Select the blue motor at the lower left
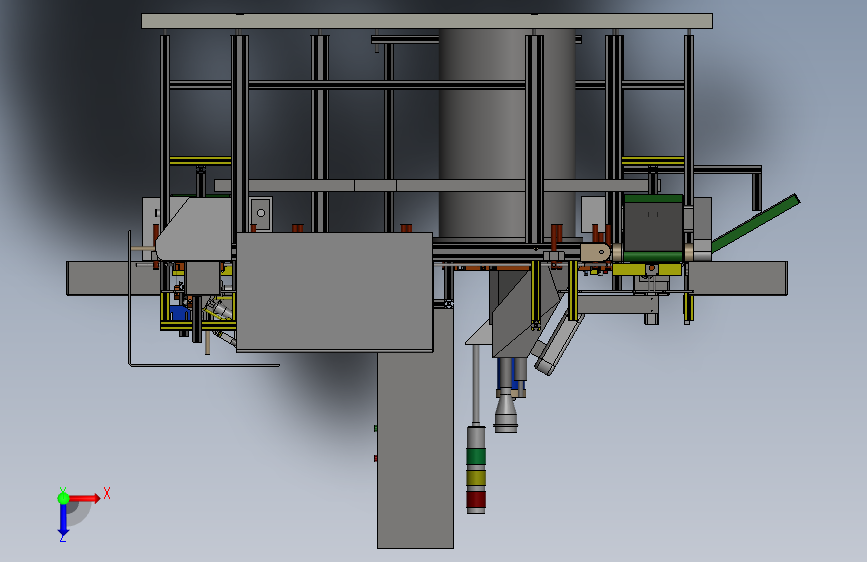867x562 pixels. point(179,313)
